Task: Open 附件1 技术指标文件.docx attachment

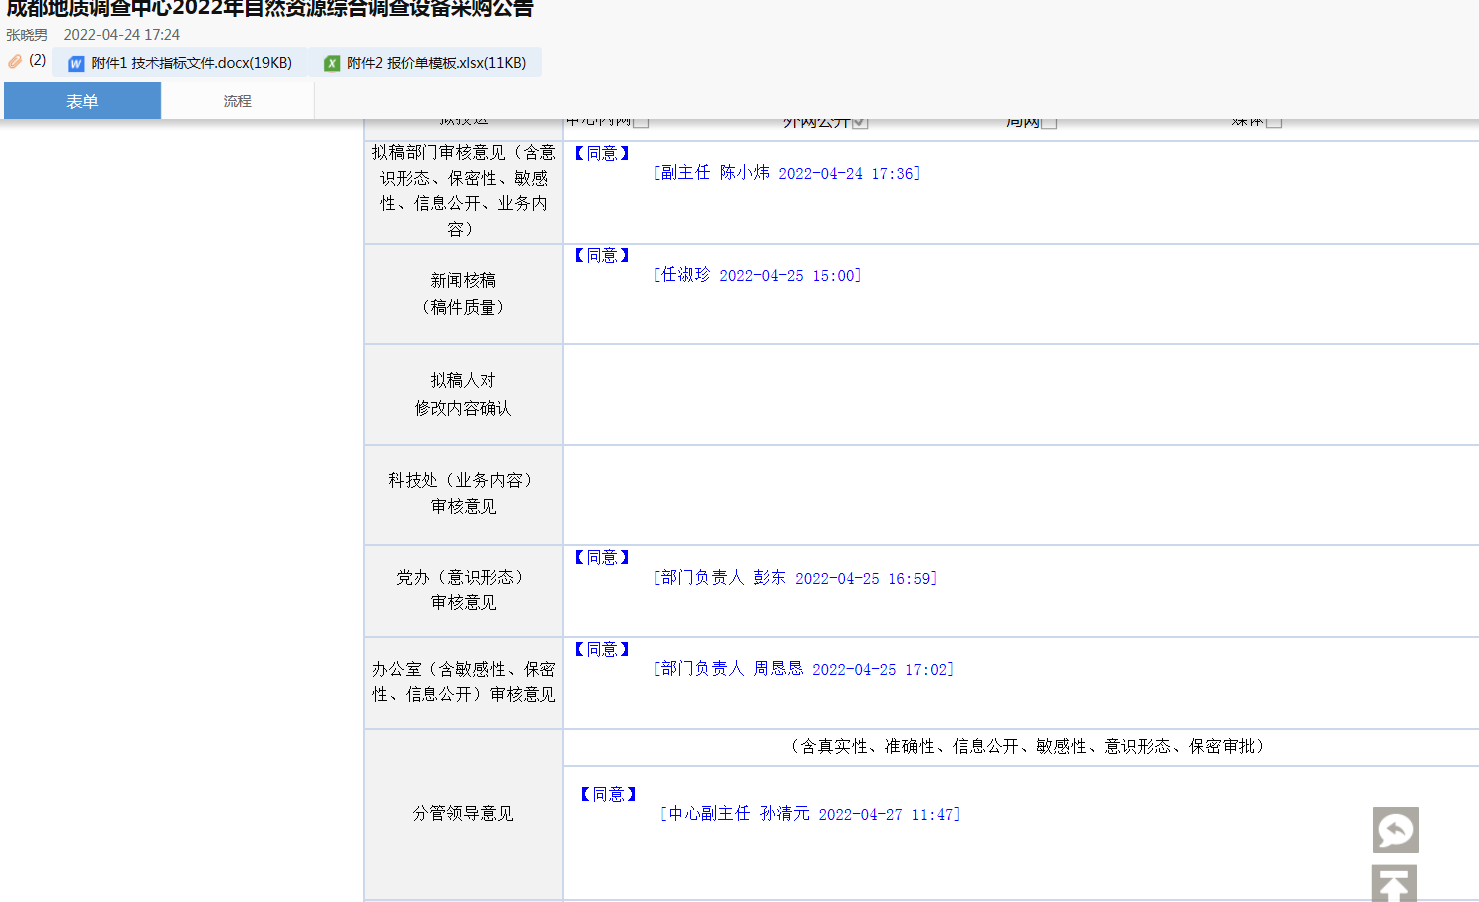Action: 191,63
